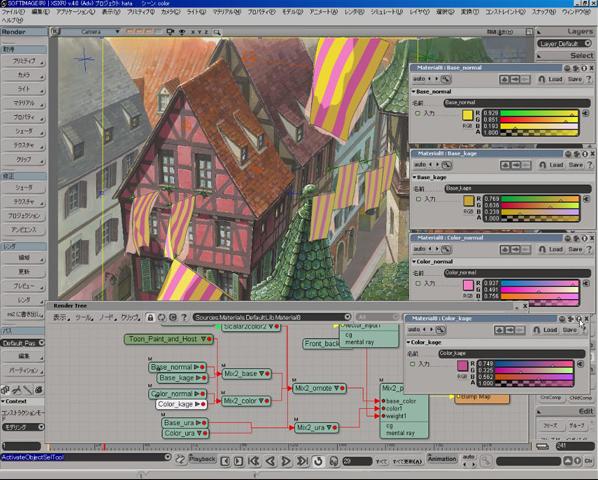Select the Toon_Paint_and_Host node
This screenshot has height=480, width=598.
(x=169, y=339)
